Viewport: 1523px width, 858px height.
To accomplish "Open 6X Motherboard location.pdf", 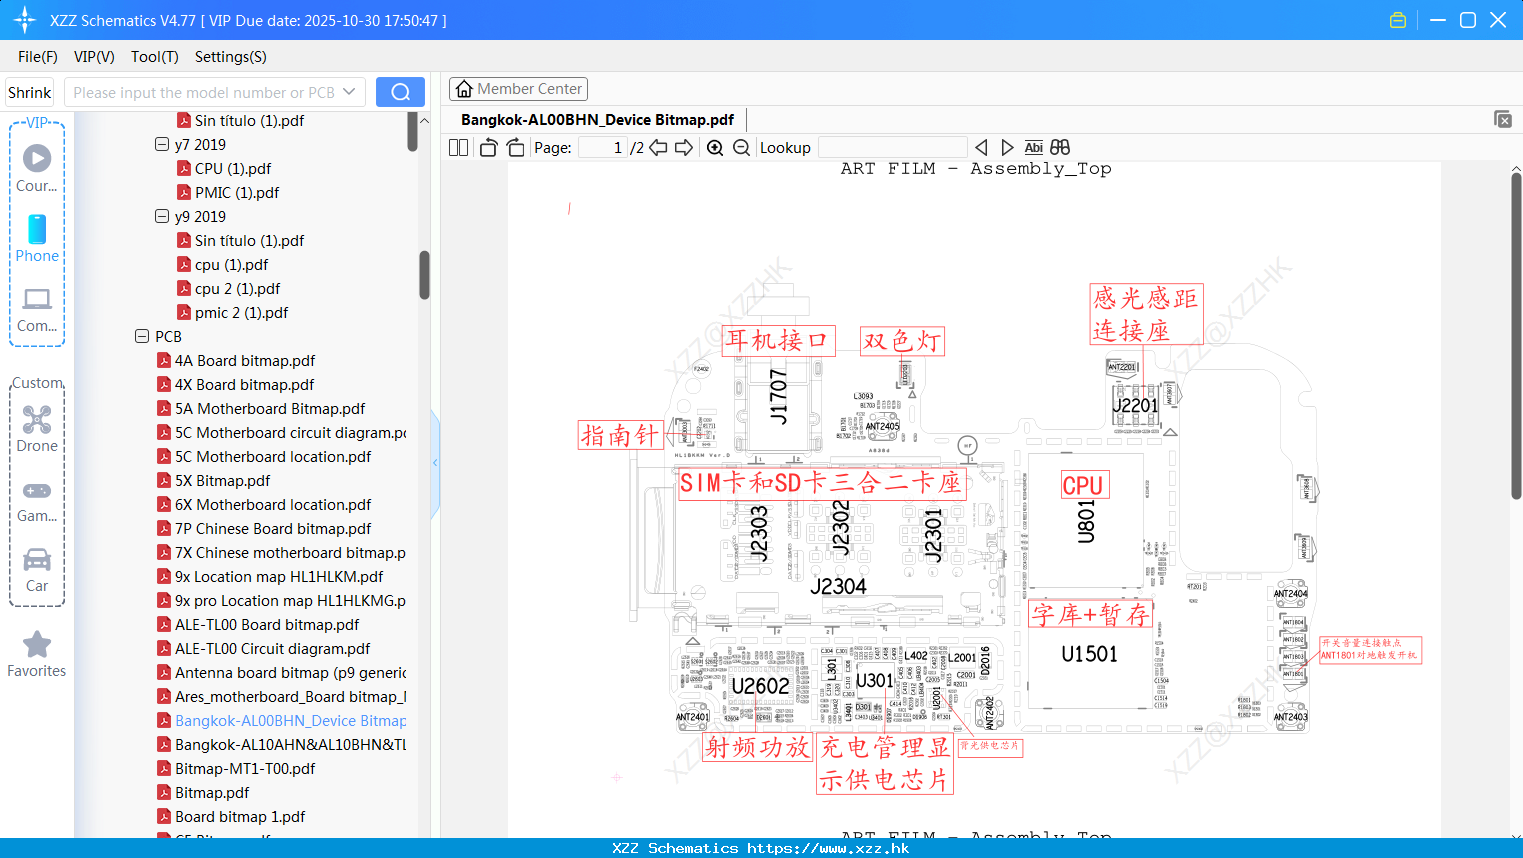I will [x=273, y=504].
